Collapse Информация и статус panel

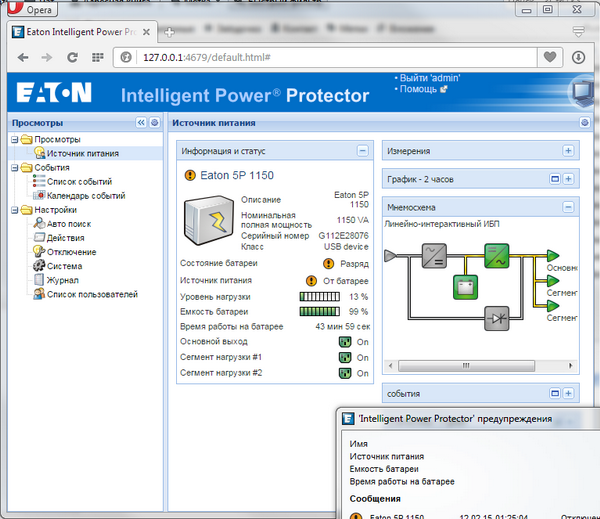362,151
